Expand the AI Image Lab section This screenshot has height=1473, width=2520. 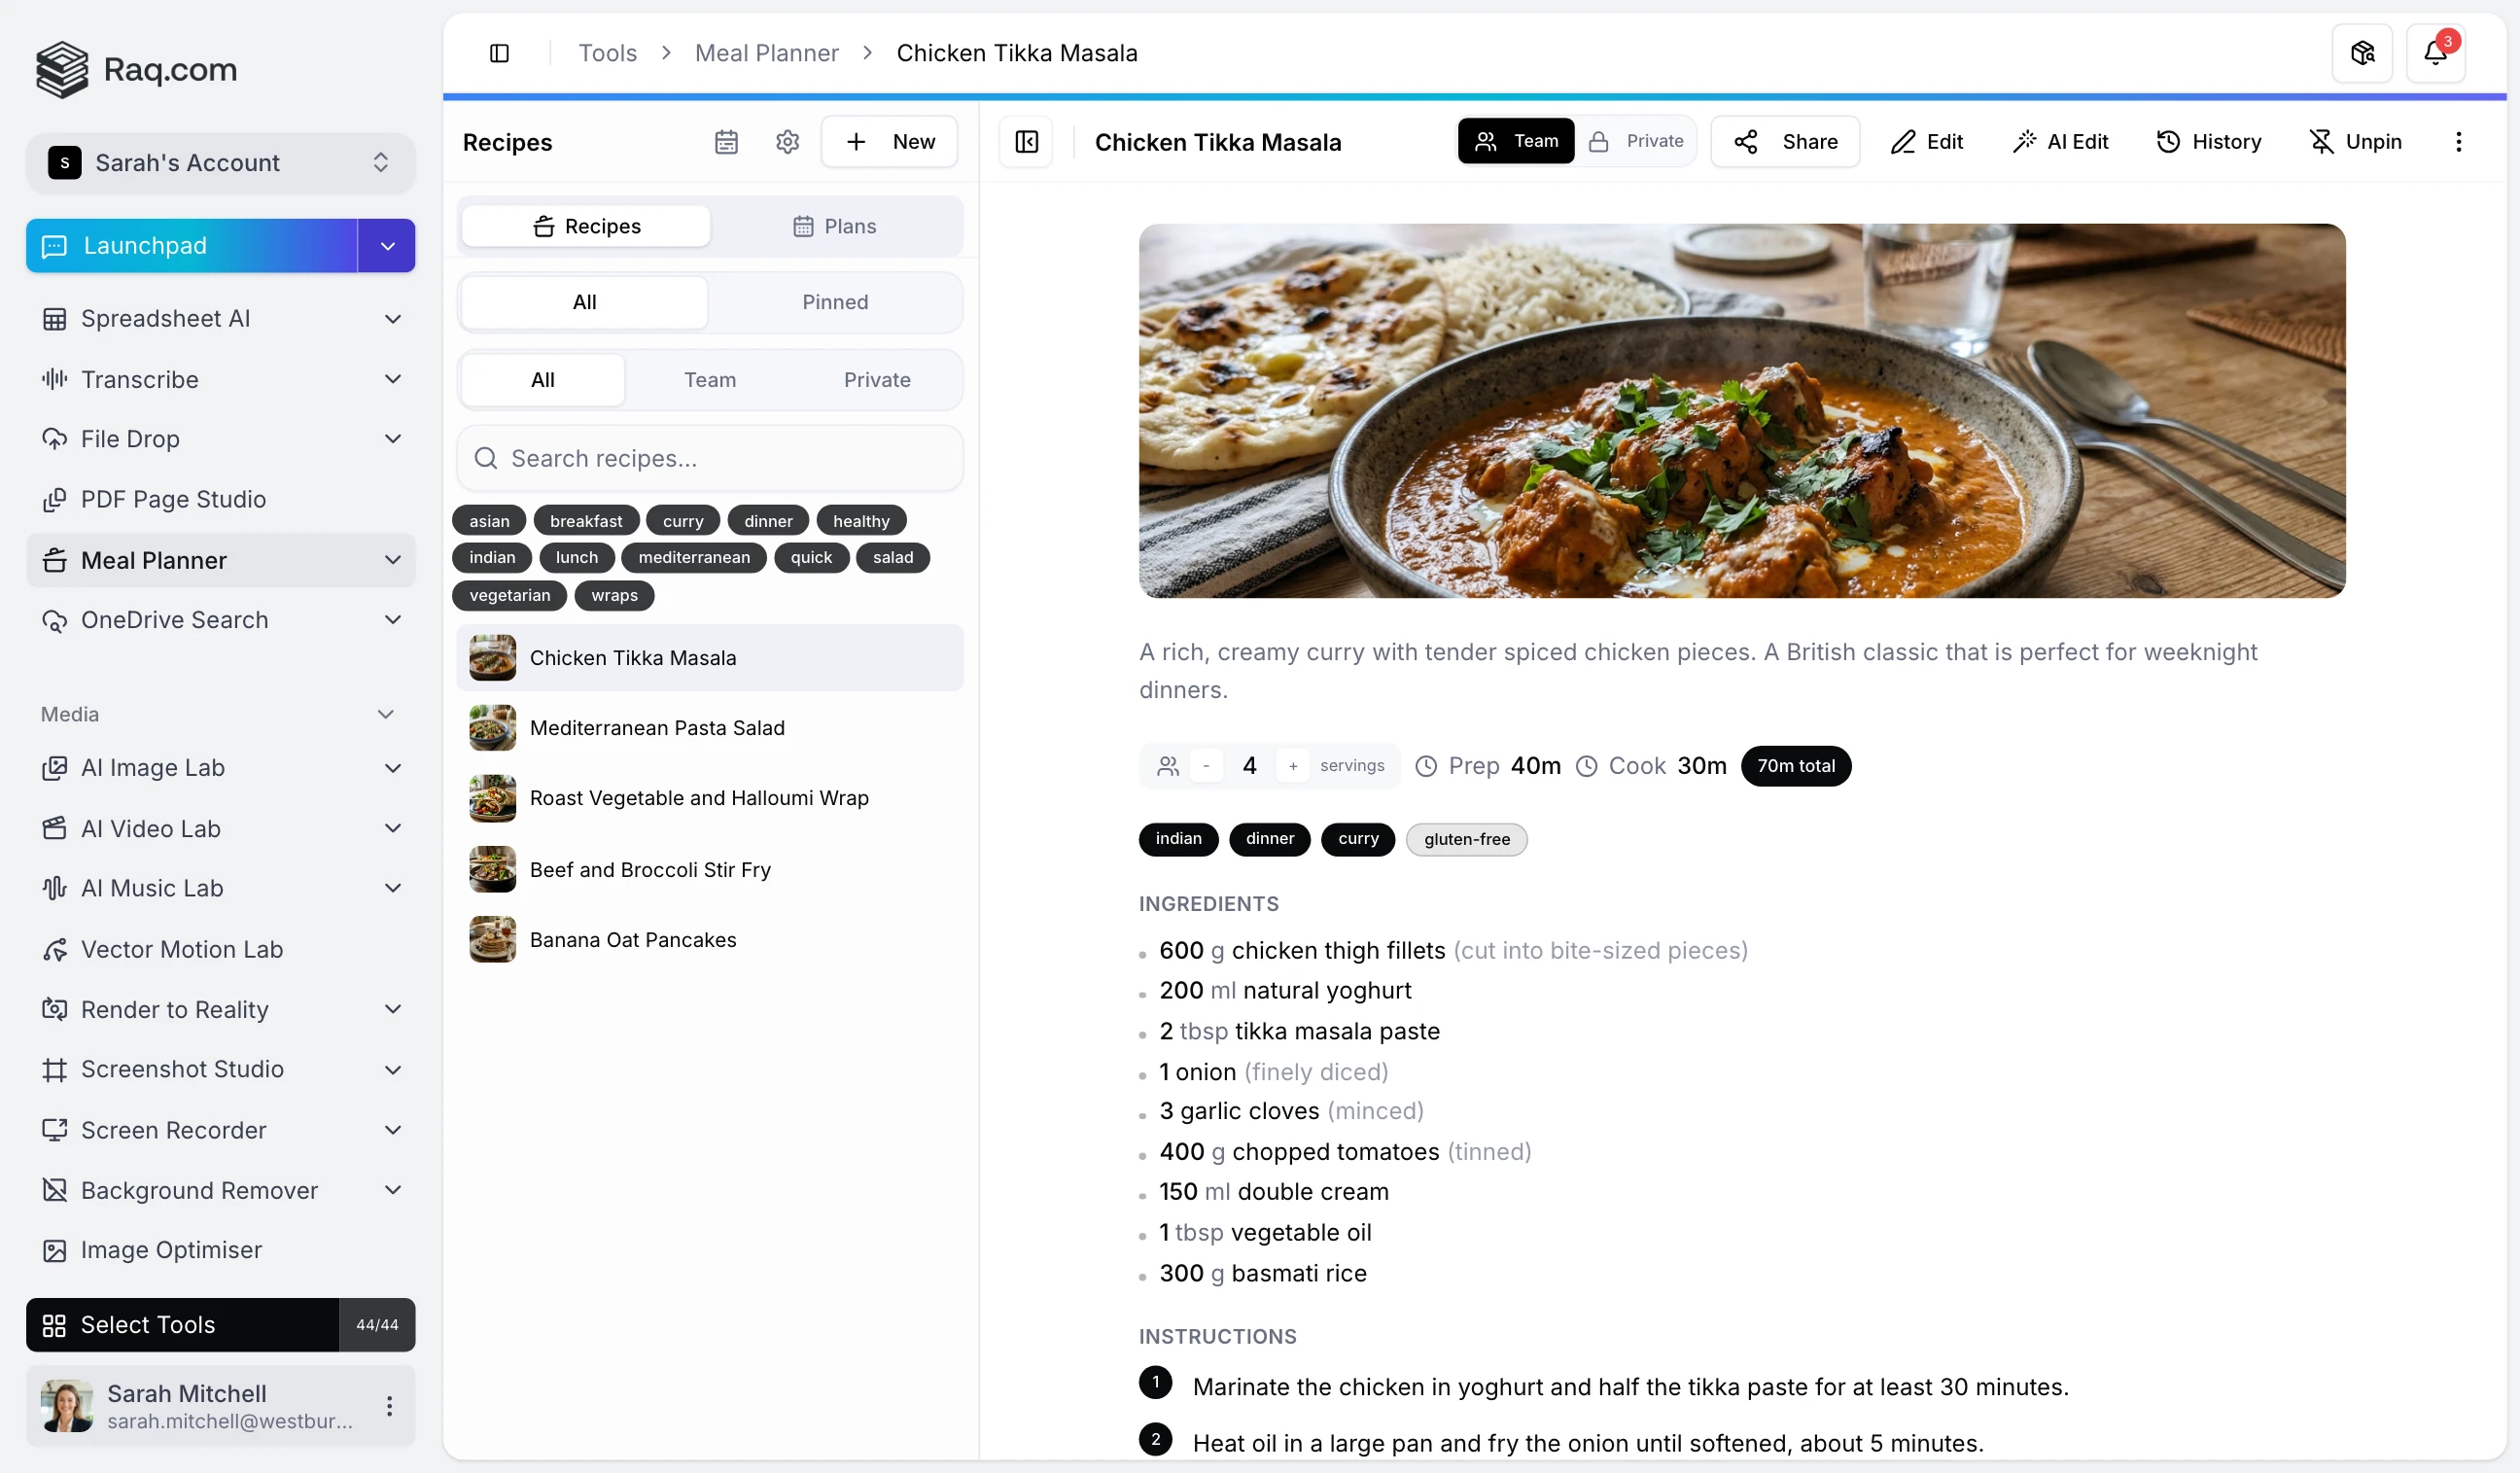point(393,768)
